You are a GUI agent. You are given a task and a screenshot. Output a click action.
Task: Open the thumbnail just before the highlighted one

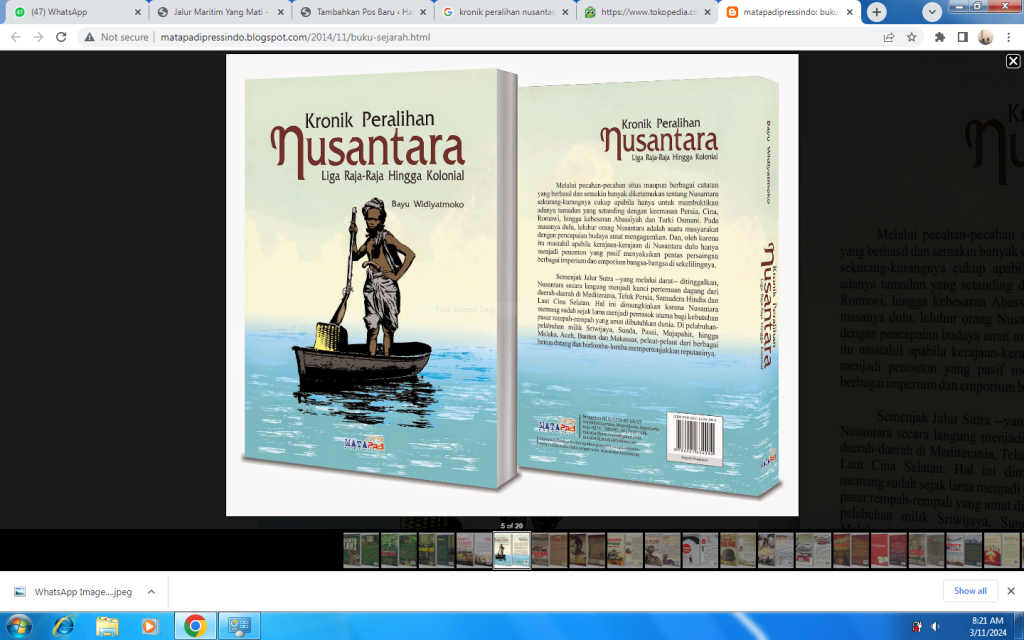474,550
